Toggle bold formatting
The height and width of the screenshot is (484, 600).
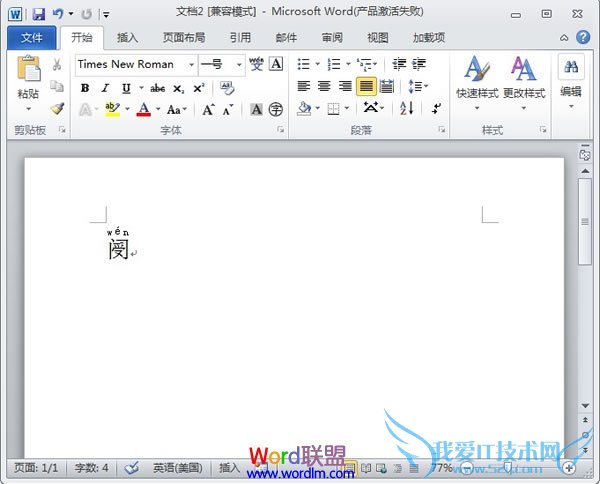(85, 88)
